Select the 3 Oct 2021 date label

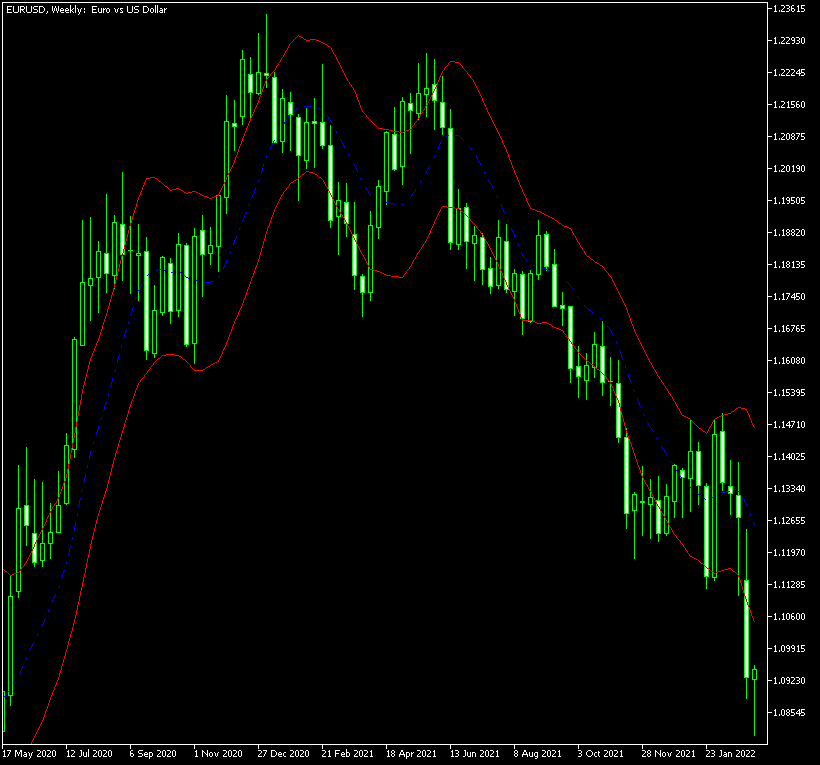pos(601,753)
